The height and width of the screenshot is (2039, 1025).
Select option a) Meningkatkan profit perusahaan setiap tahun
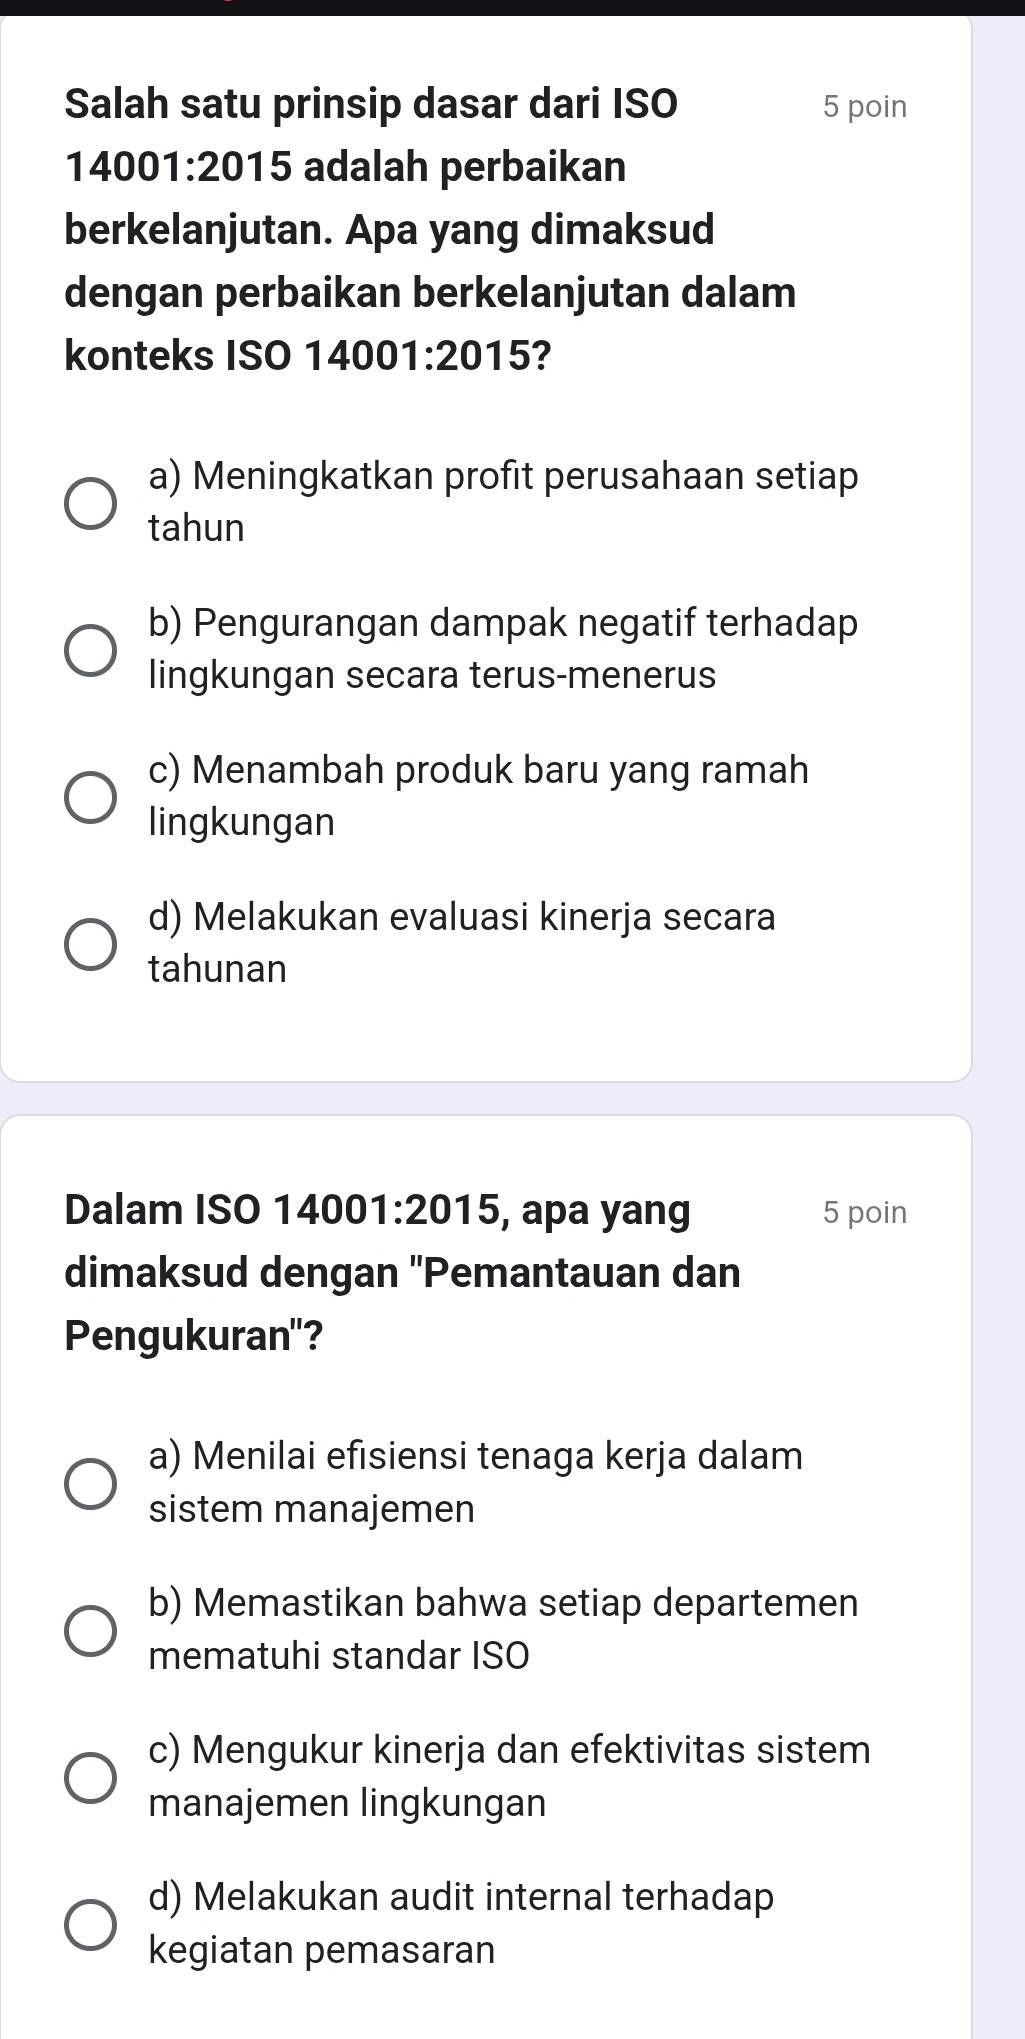(90, 502)
